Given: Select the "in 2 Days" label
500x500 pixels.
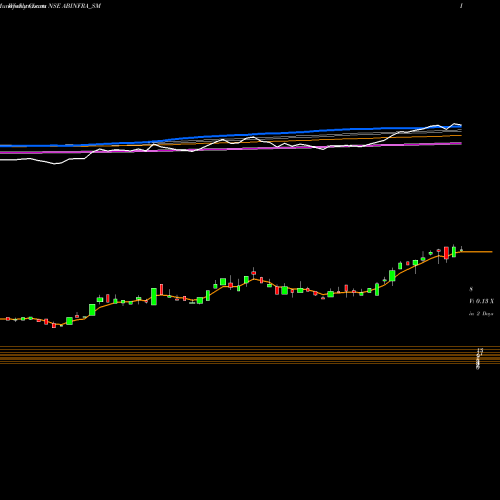Looking at the screenshot, I should click(481, 314).
